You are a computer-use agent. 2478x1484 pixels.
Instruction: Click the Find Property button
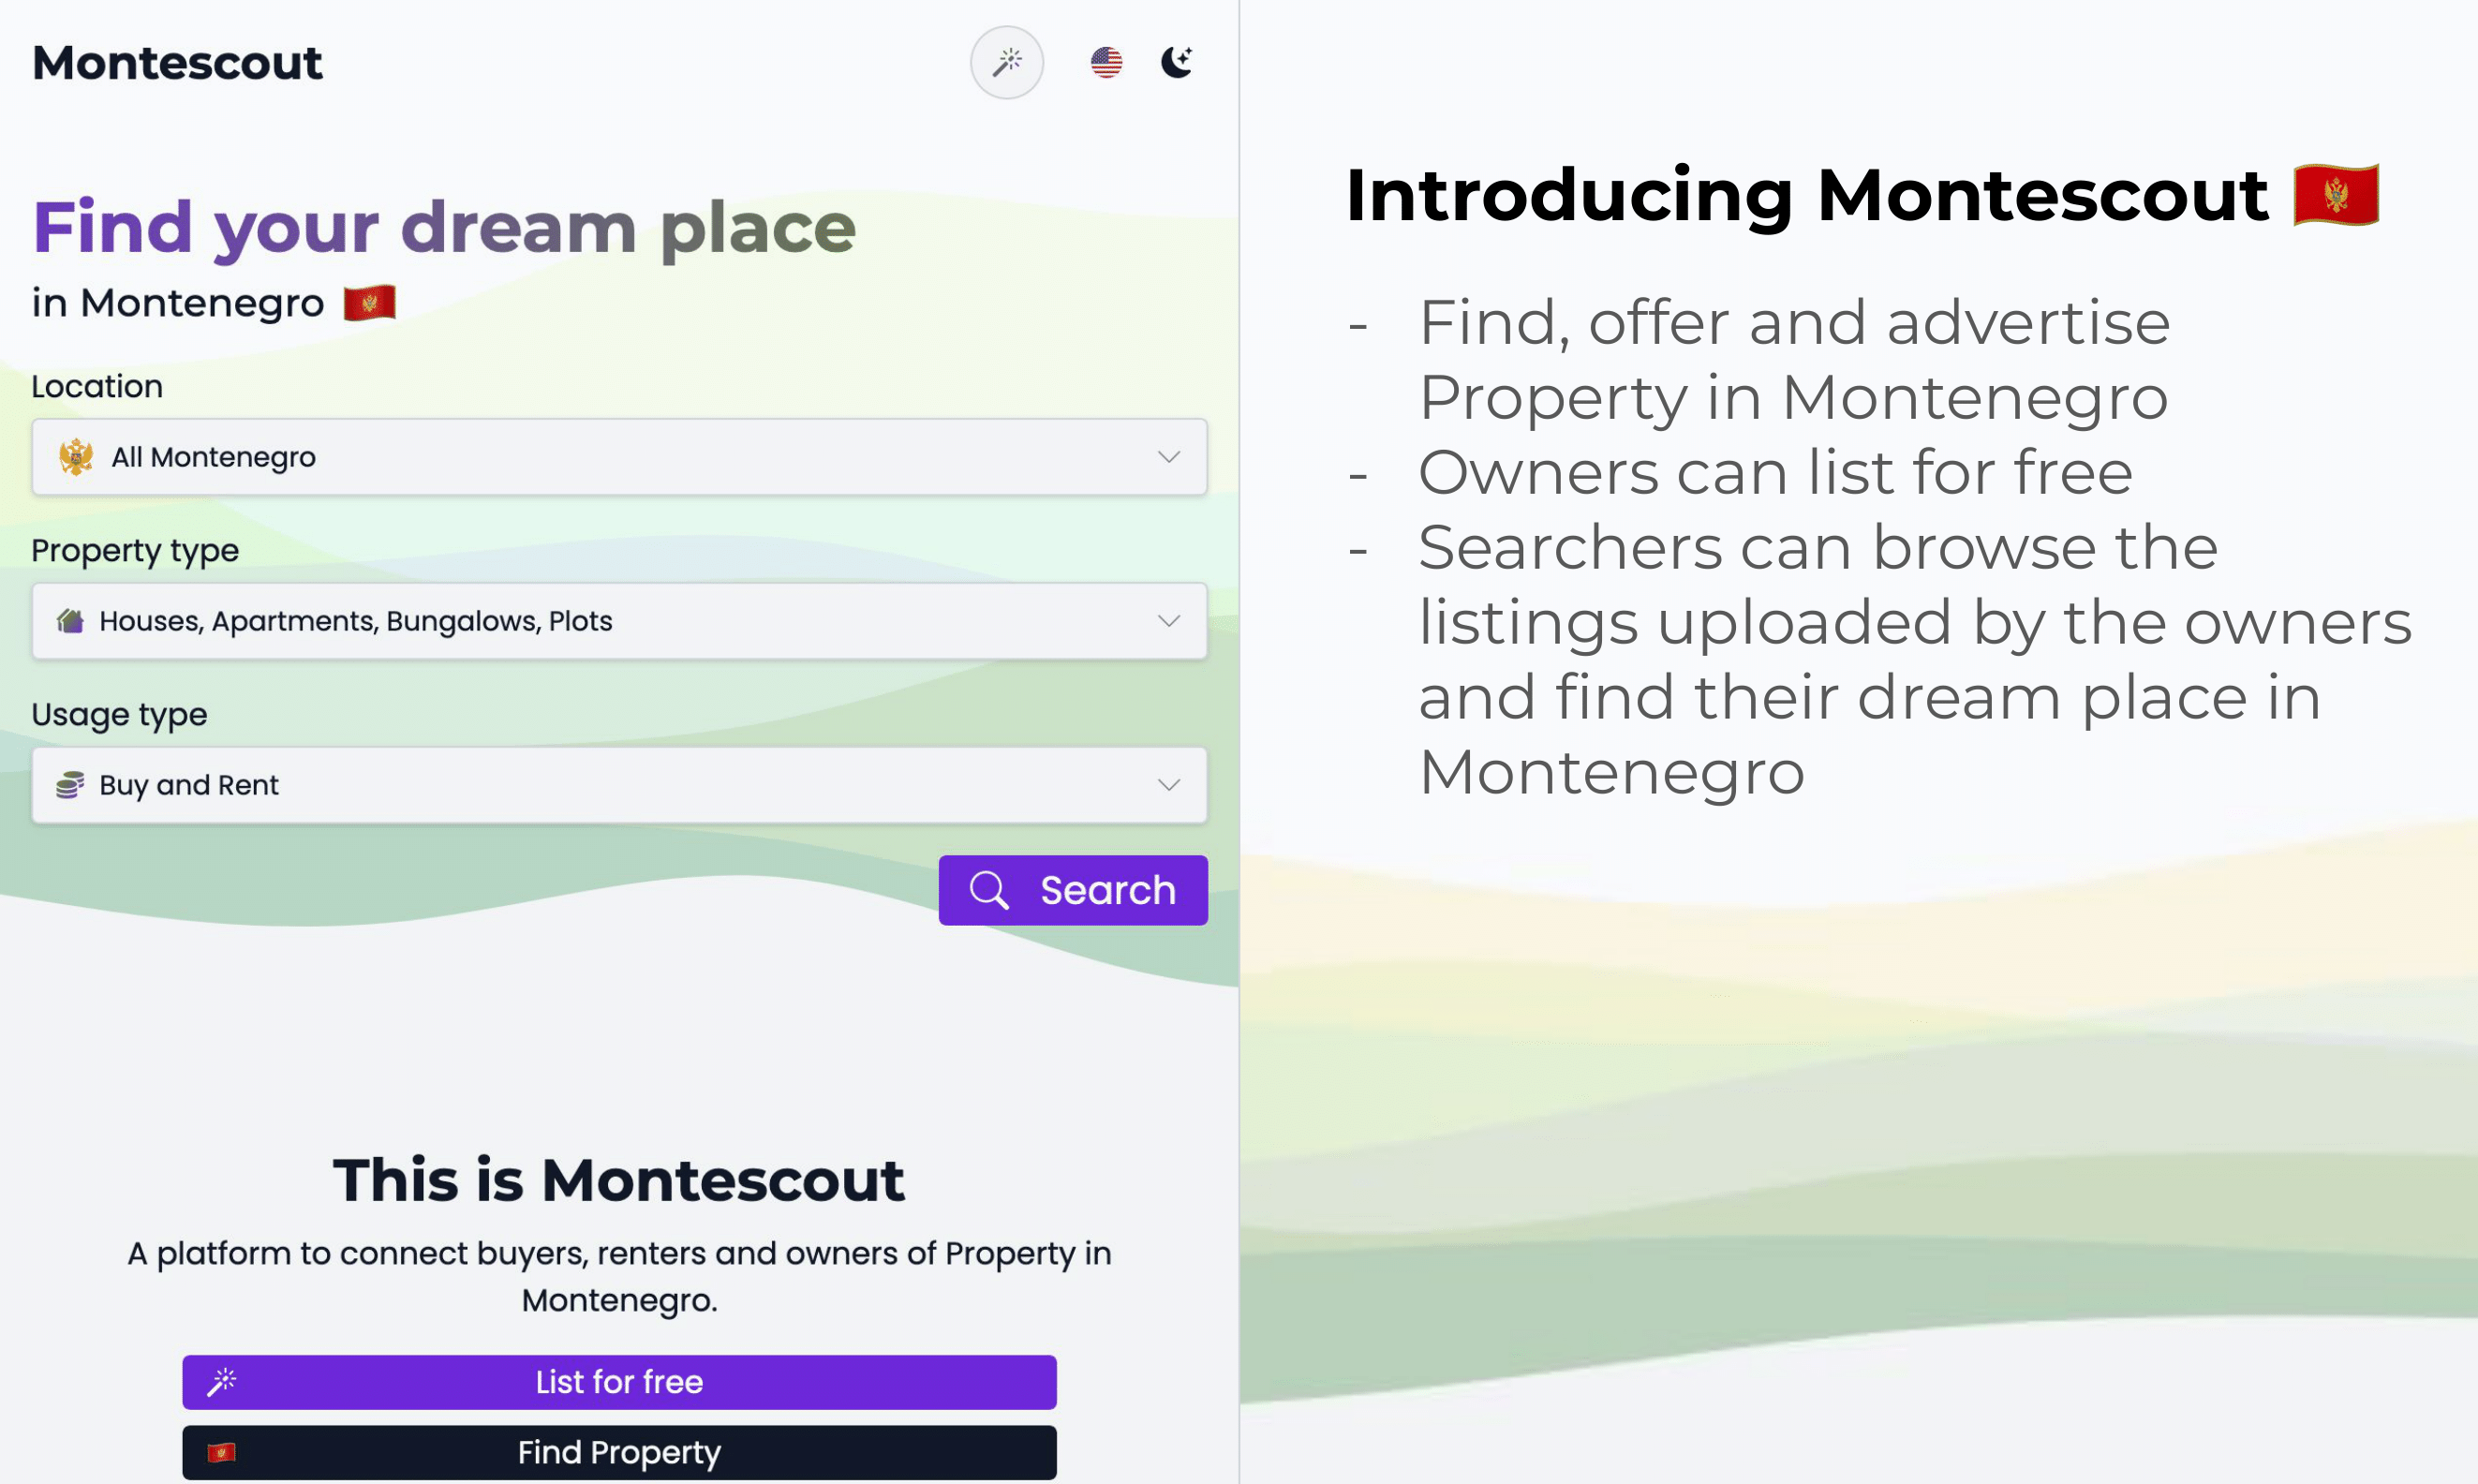click(618, 1452)
